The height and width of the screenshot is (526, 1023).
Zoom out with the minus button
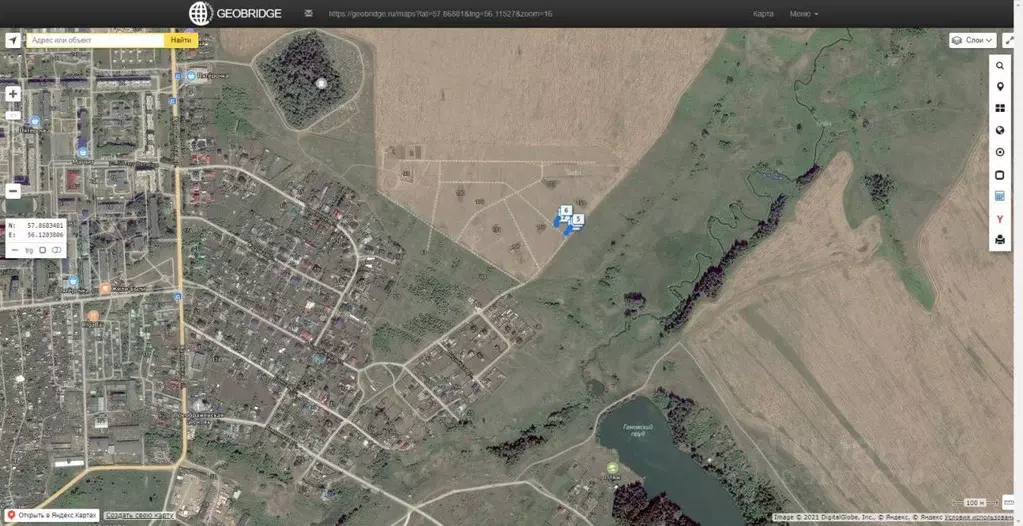(13, 191)
